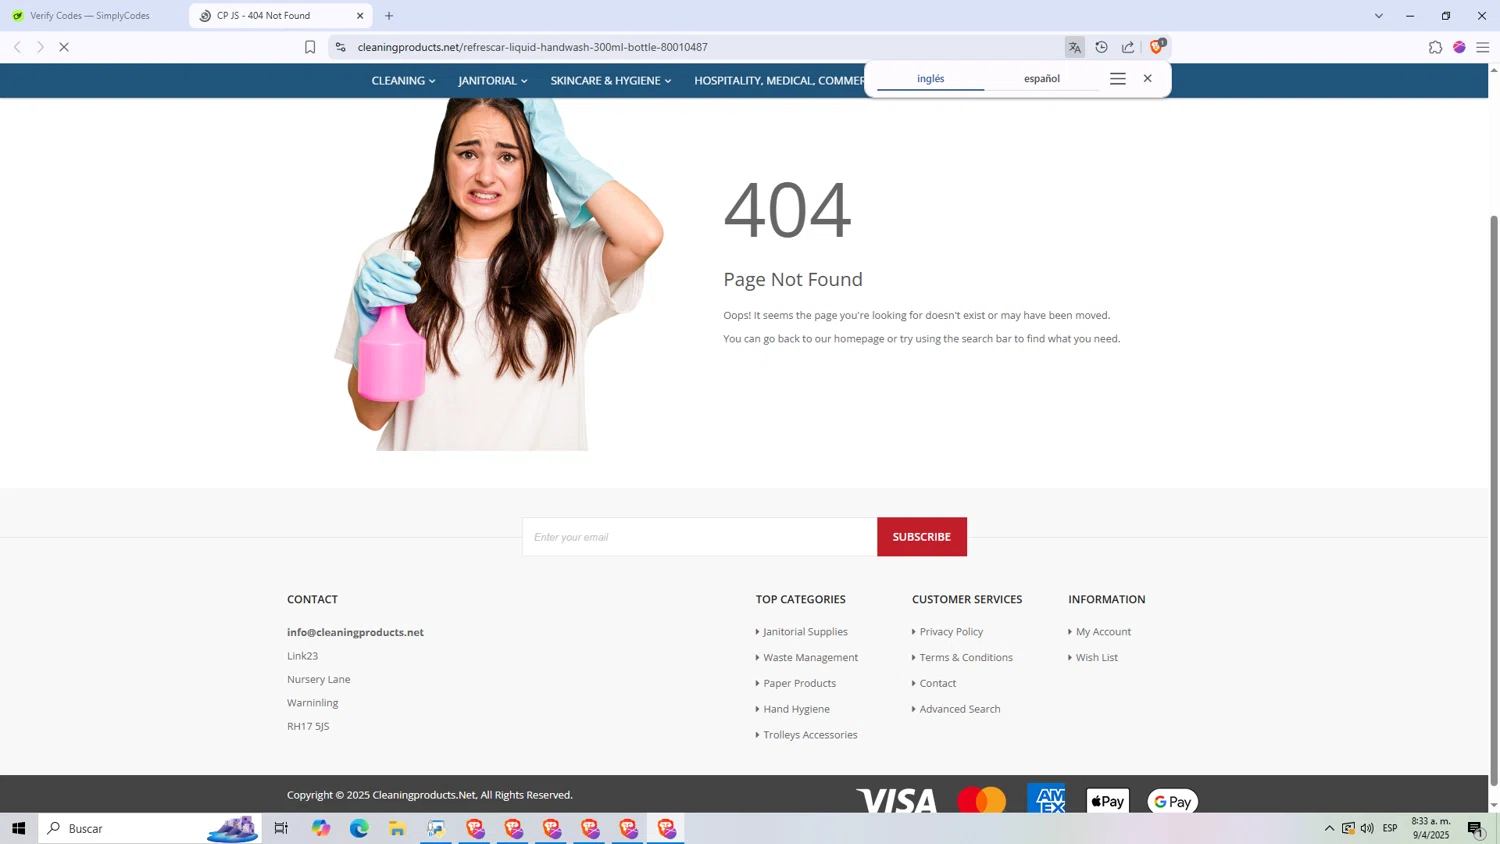Close the translate popup
Image resolution: width=1500 pixels, height=844 pixels.
1148,78
